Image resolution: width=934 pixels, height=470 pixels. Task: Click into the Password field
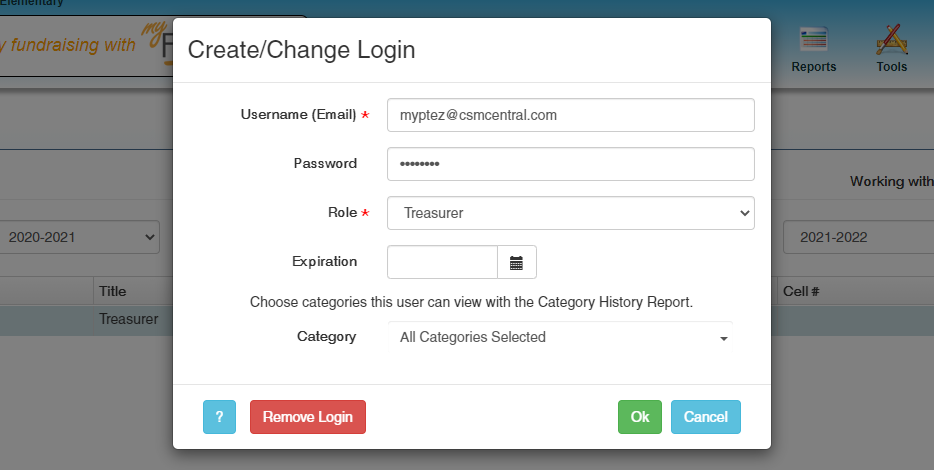click(x=570, y=164)
